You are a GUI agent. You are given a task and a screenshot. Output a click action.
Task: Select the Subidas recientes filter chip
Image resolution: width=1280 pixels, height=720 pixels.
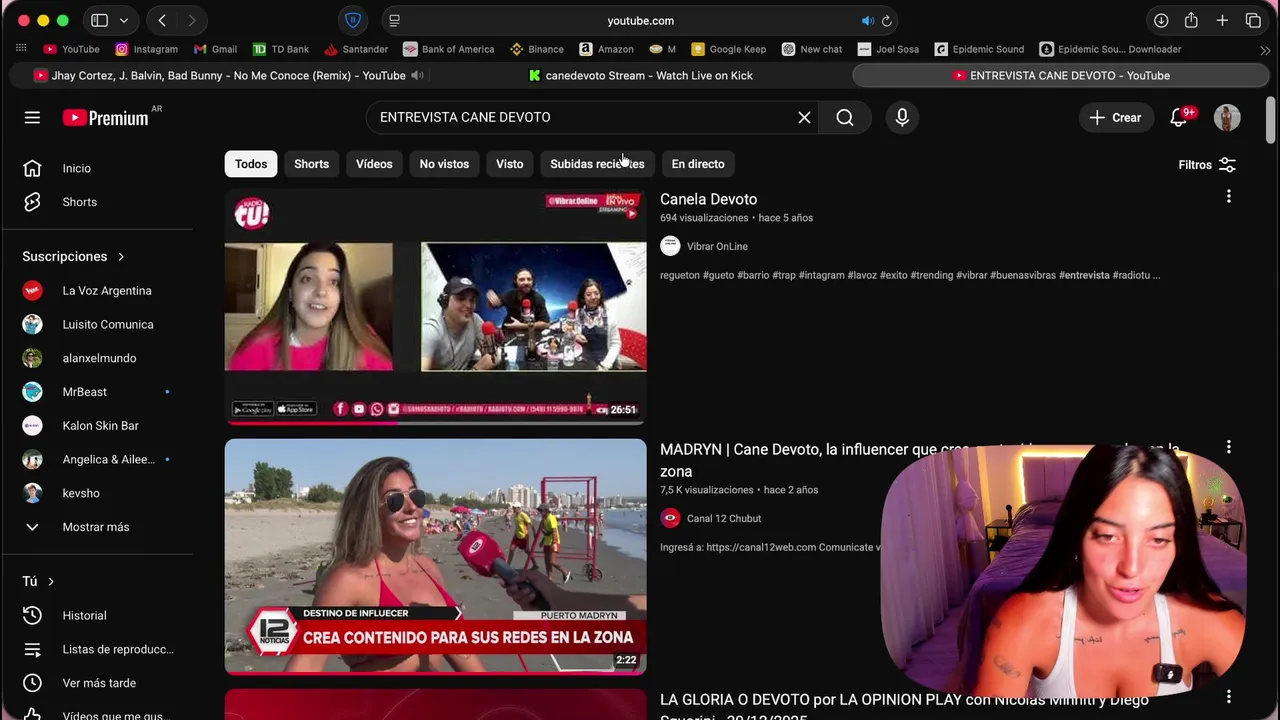tap(597, 164)
